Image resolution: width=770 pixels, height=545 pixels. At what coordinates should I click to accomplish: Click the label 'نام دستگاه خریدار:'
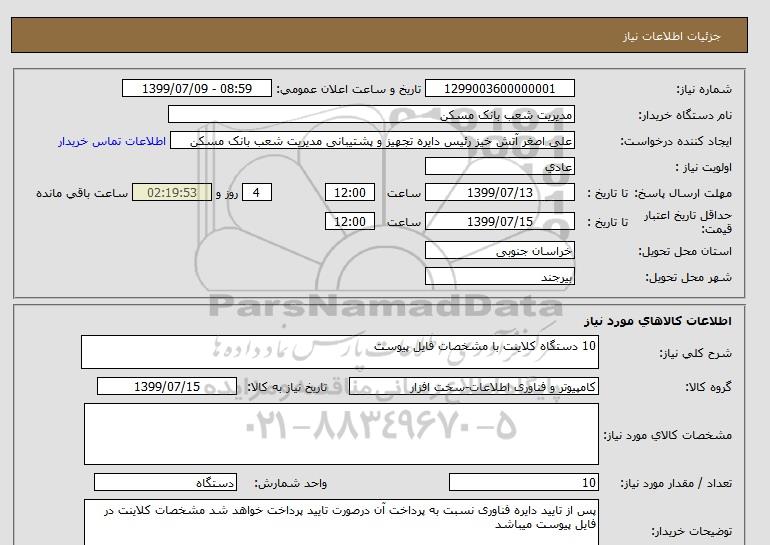(685, 115)
